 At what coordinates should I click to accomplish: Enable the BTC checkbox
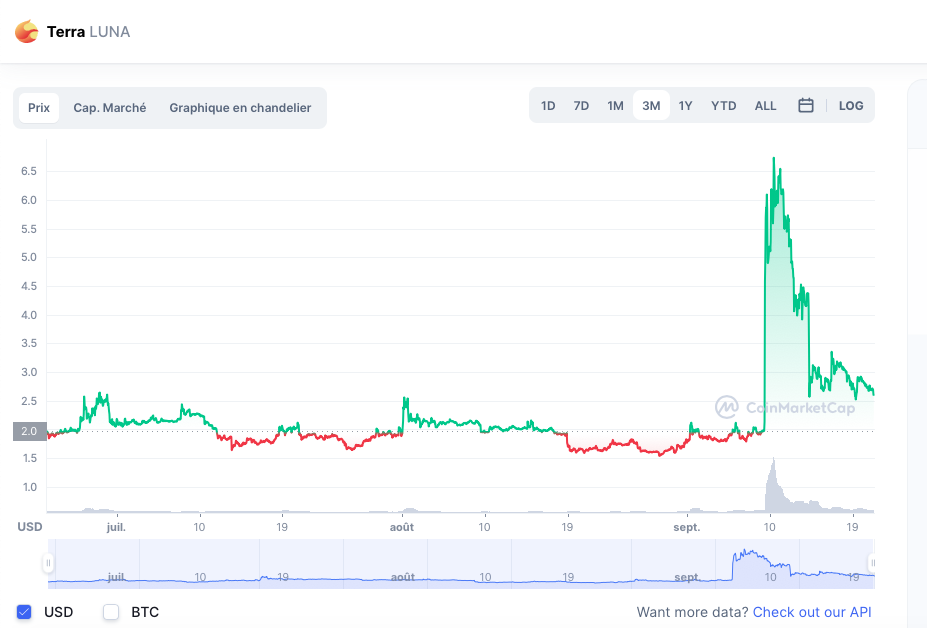[111, 612]
